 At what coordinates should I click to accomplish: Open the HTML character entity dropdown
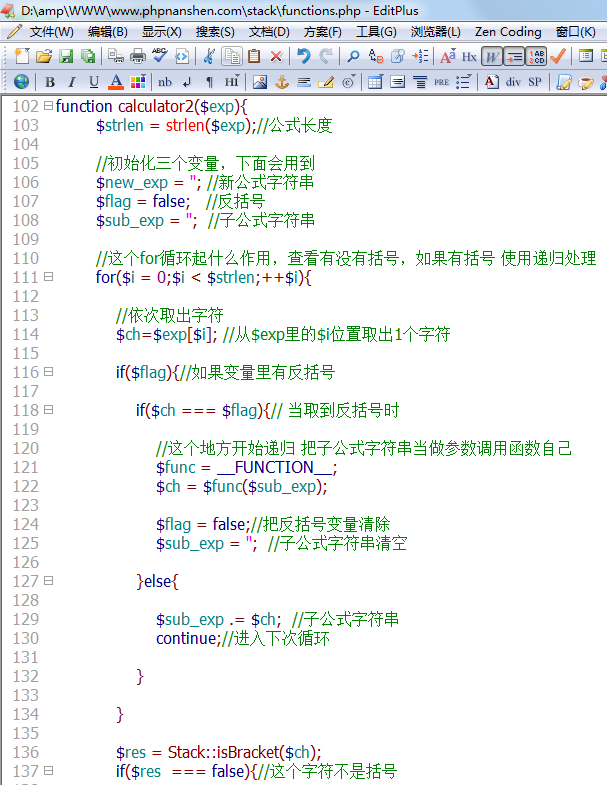349,82
